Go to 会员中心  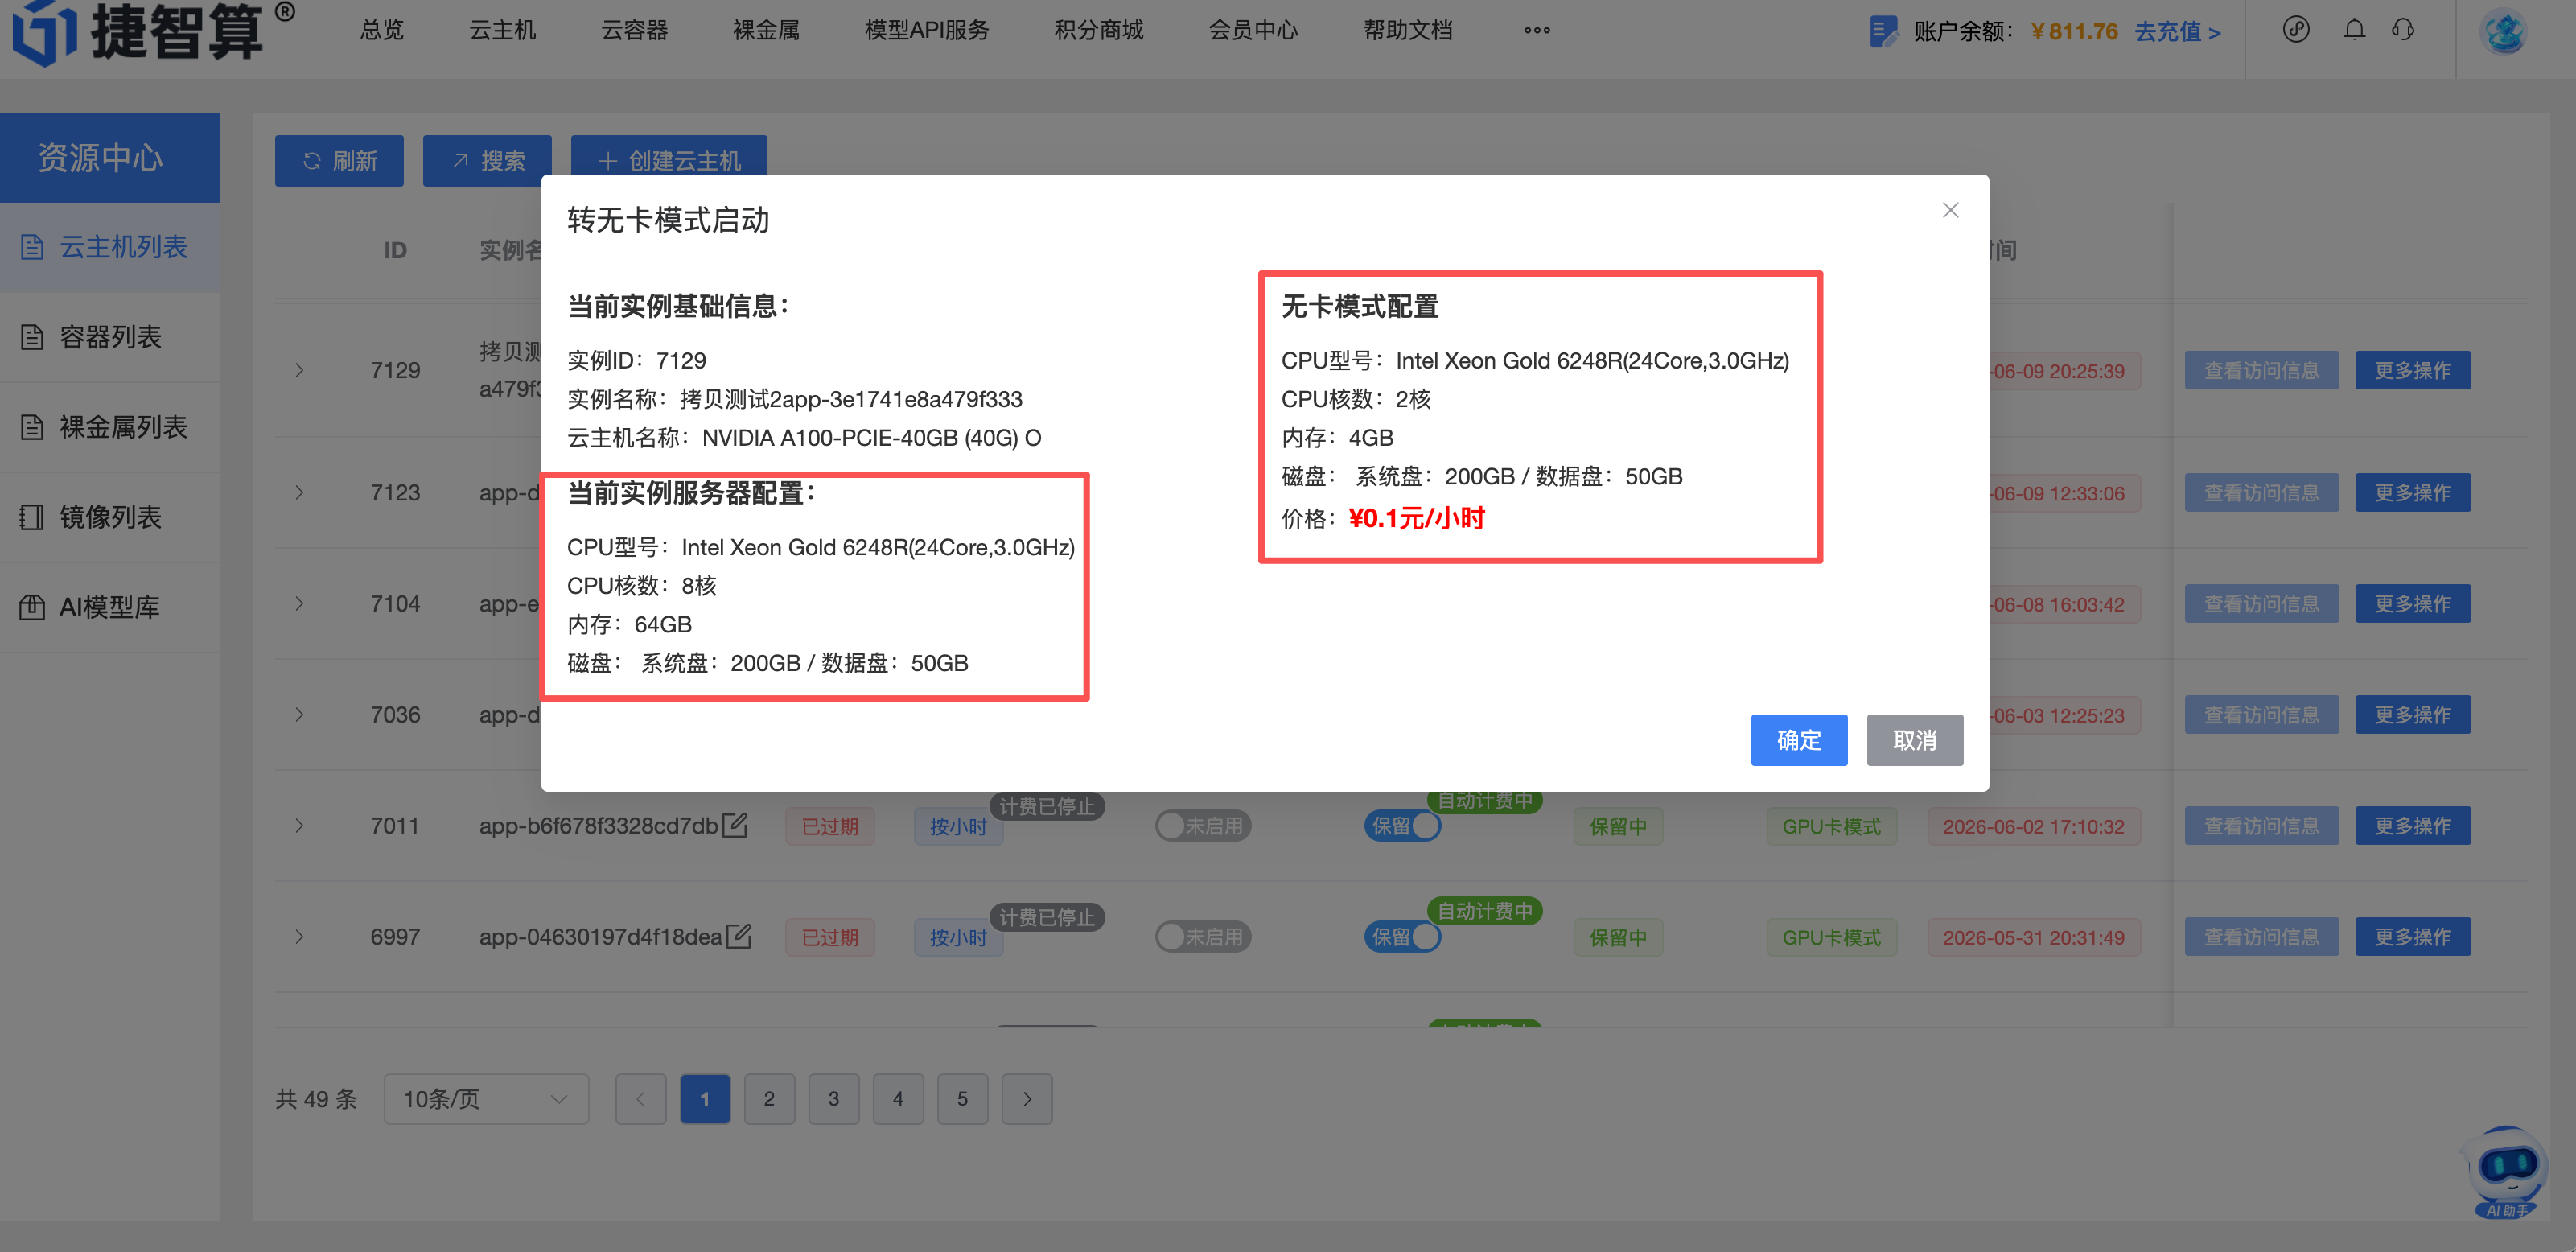1253,31
